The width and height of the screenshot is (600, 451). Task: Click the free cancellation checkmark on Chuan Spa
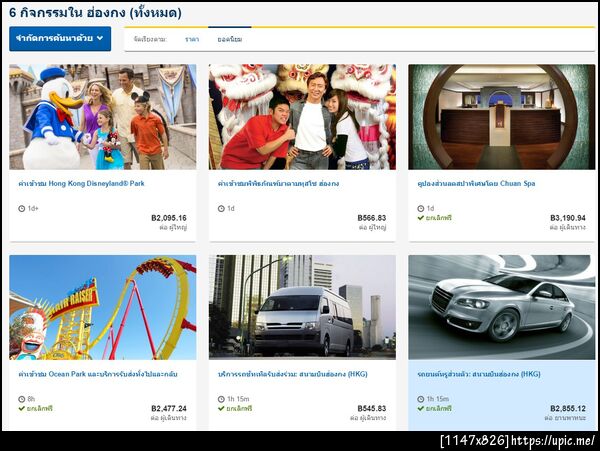pyautogui.click(x=421, y=218)
